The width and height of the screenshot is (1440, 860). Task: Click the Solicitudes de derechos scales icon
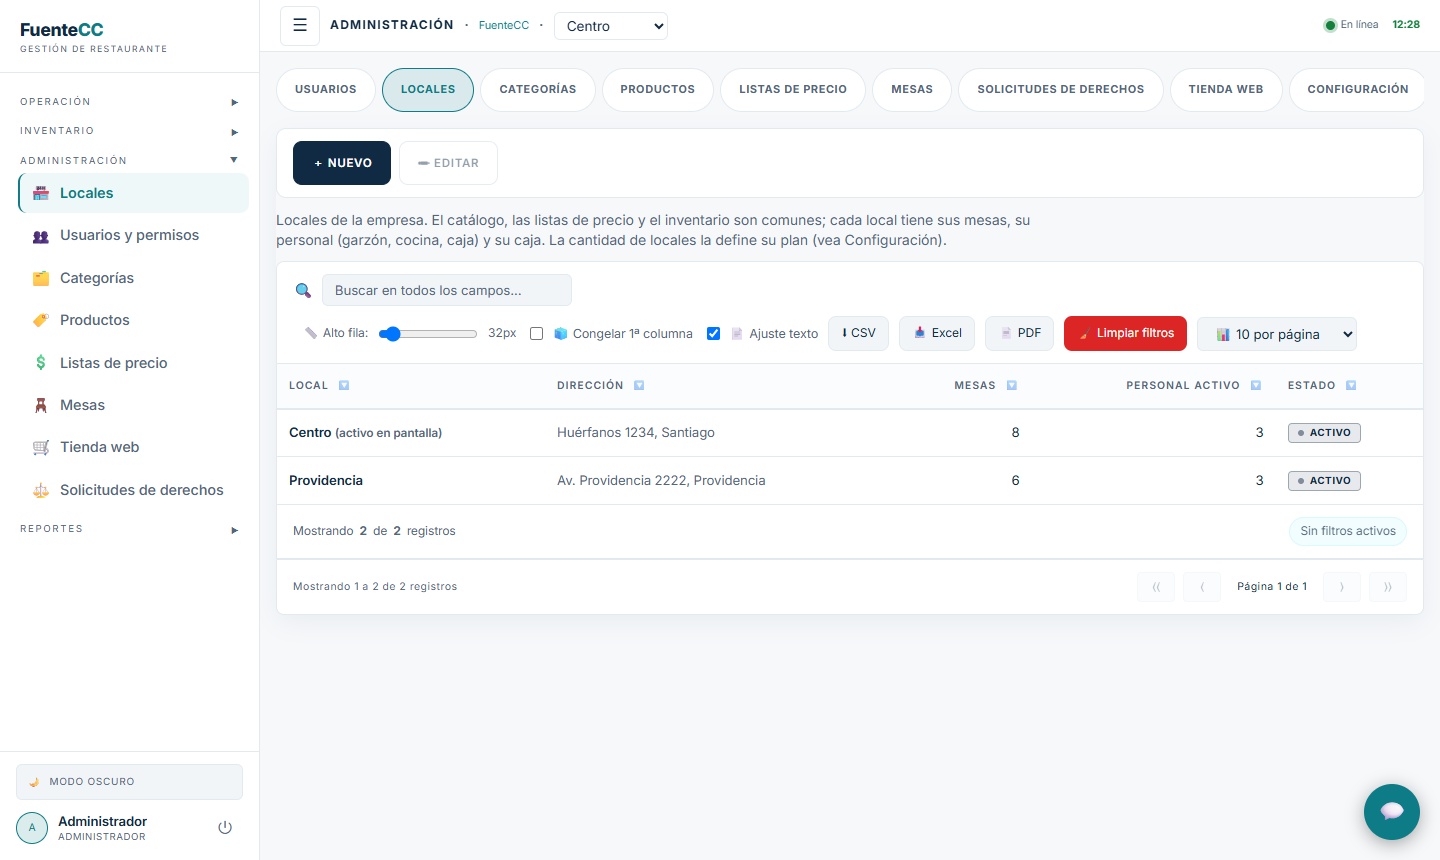click(41, 490)
